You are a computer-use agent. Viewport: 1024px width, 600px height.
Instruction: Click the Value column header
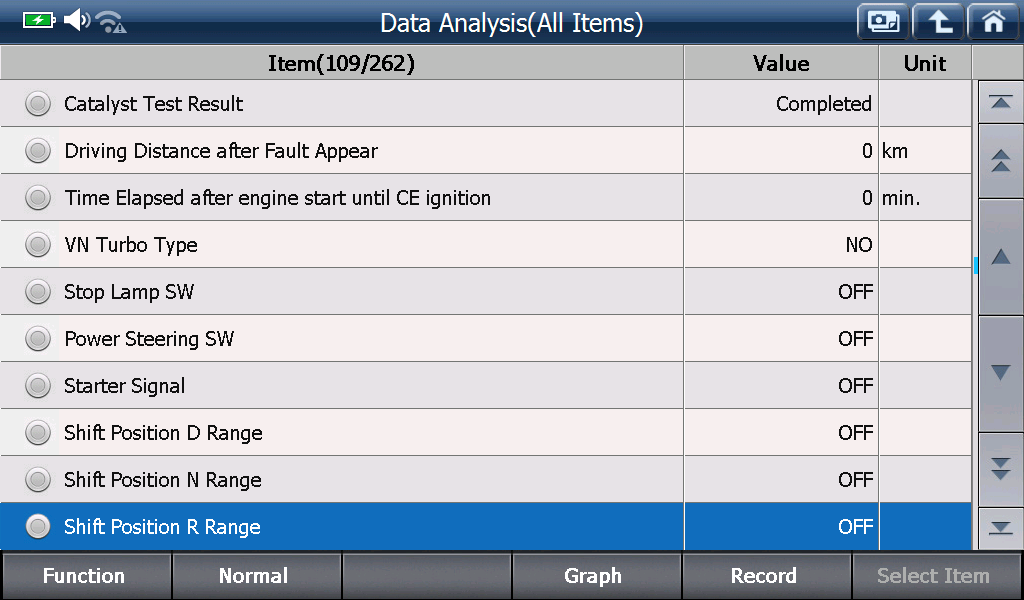781,63
